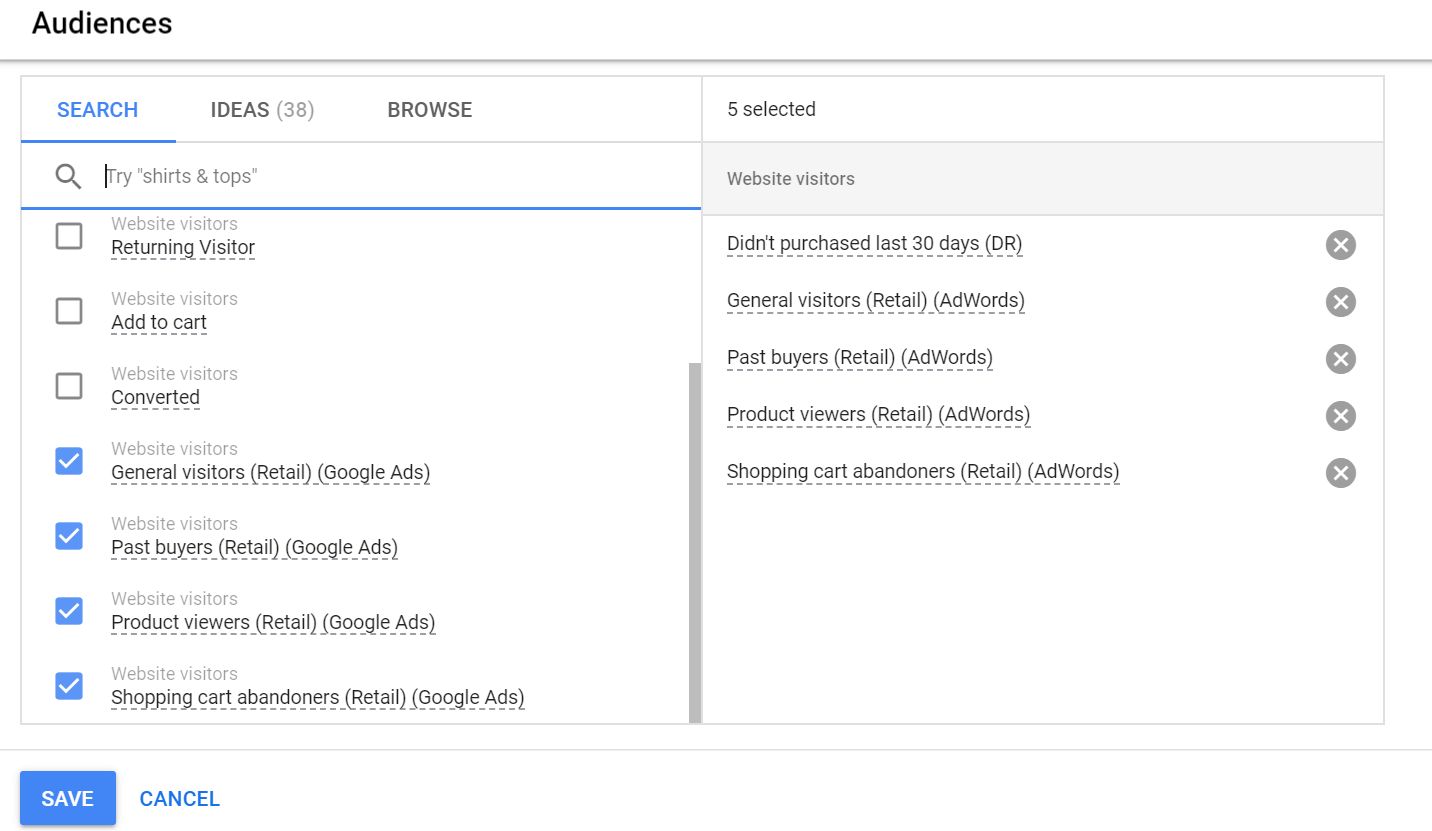Switch to the IDEAS (38) tab

pyautogui.click(x=262, y=110)
